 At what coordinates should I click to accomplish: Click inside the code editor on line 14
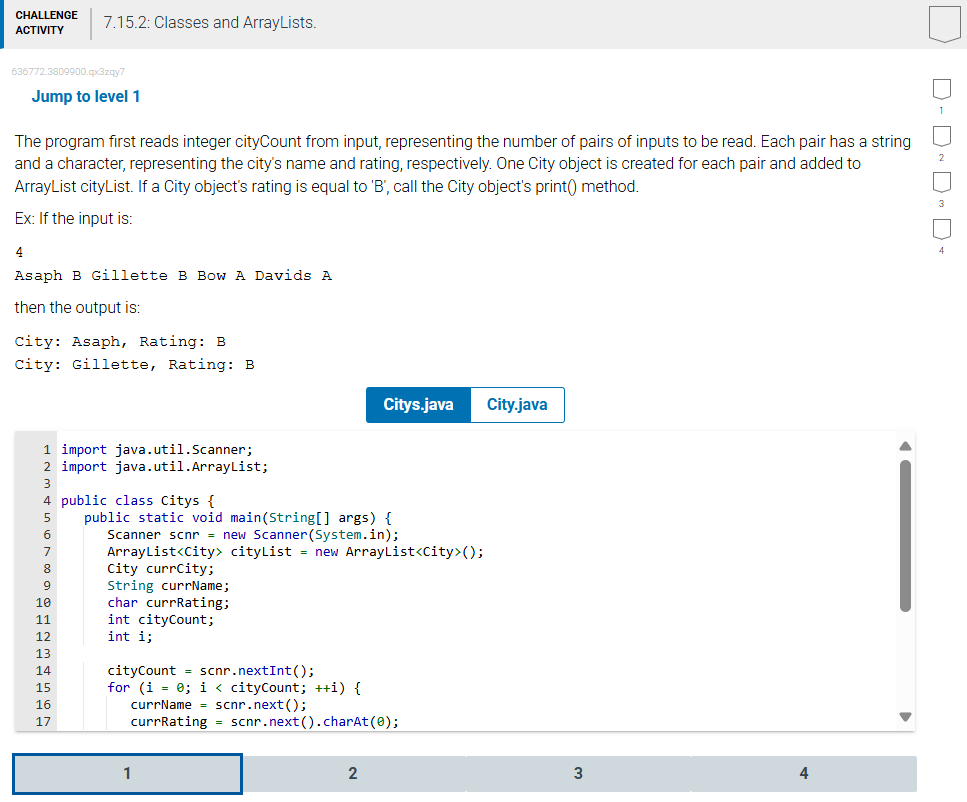click(x=200, y=670)
